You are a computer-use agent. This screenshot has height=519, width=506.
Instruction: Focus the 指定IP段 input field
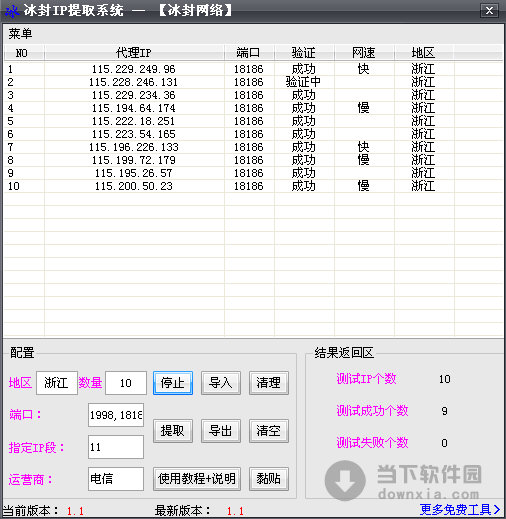coord(116,447)
